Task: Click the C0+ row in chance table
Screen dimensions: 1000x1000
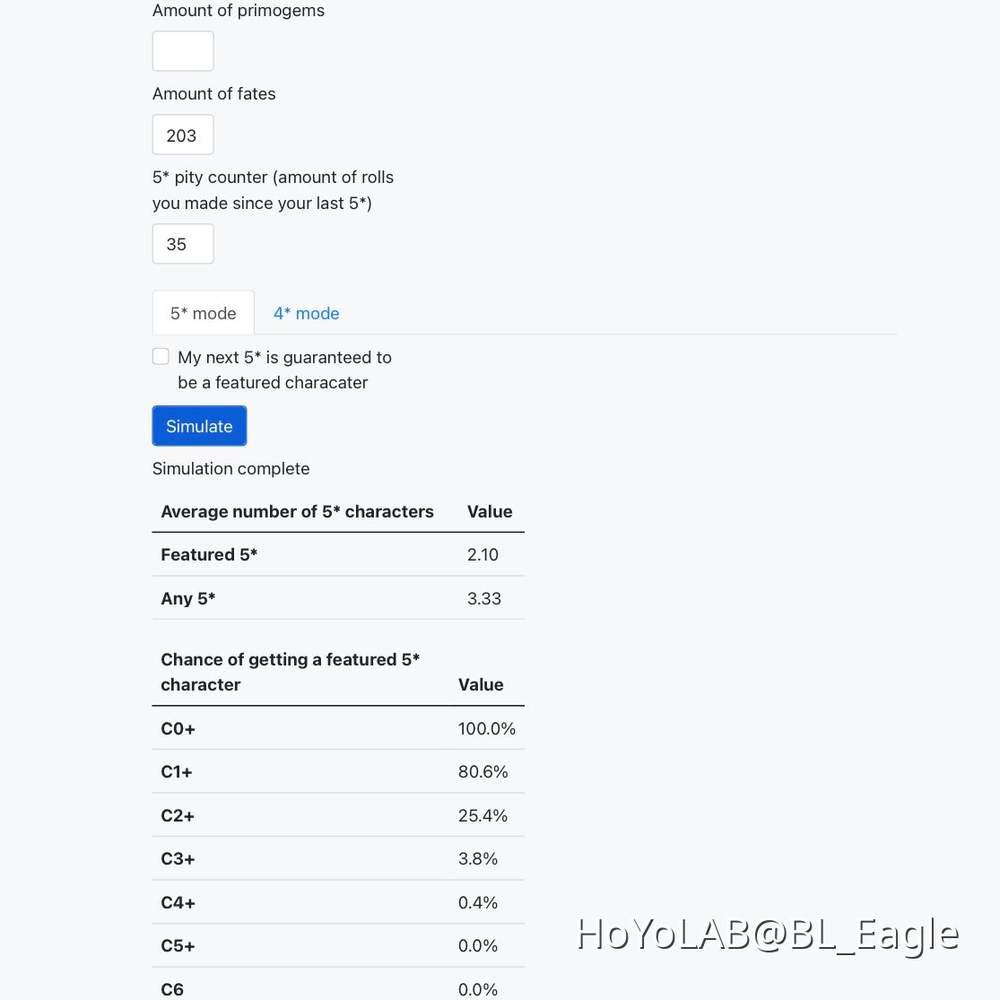Action: point(337,729)
